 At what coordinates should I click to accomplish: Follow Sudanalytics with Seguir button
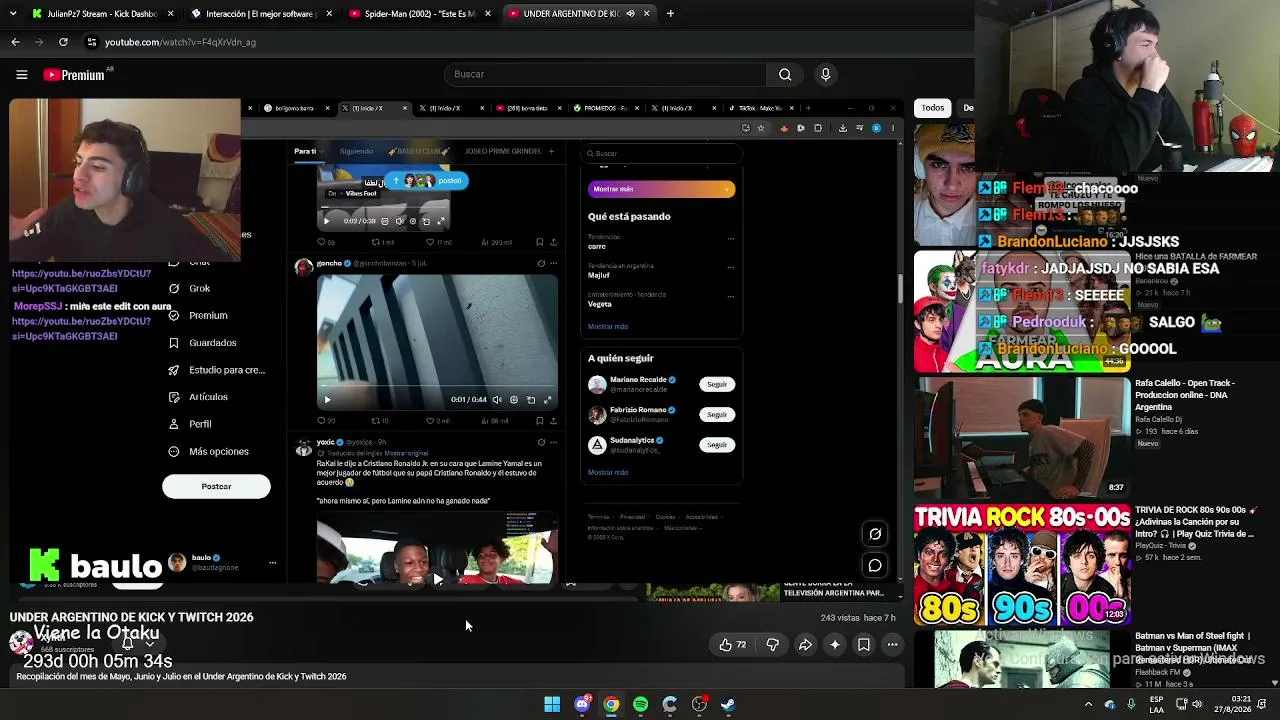[717, 444]
